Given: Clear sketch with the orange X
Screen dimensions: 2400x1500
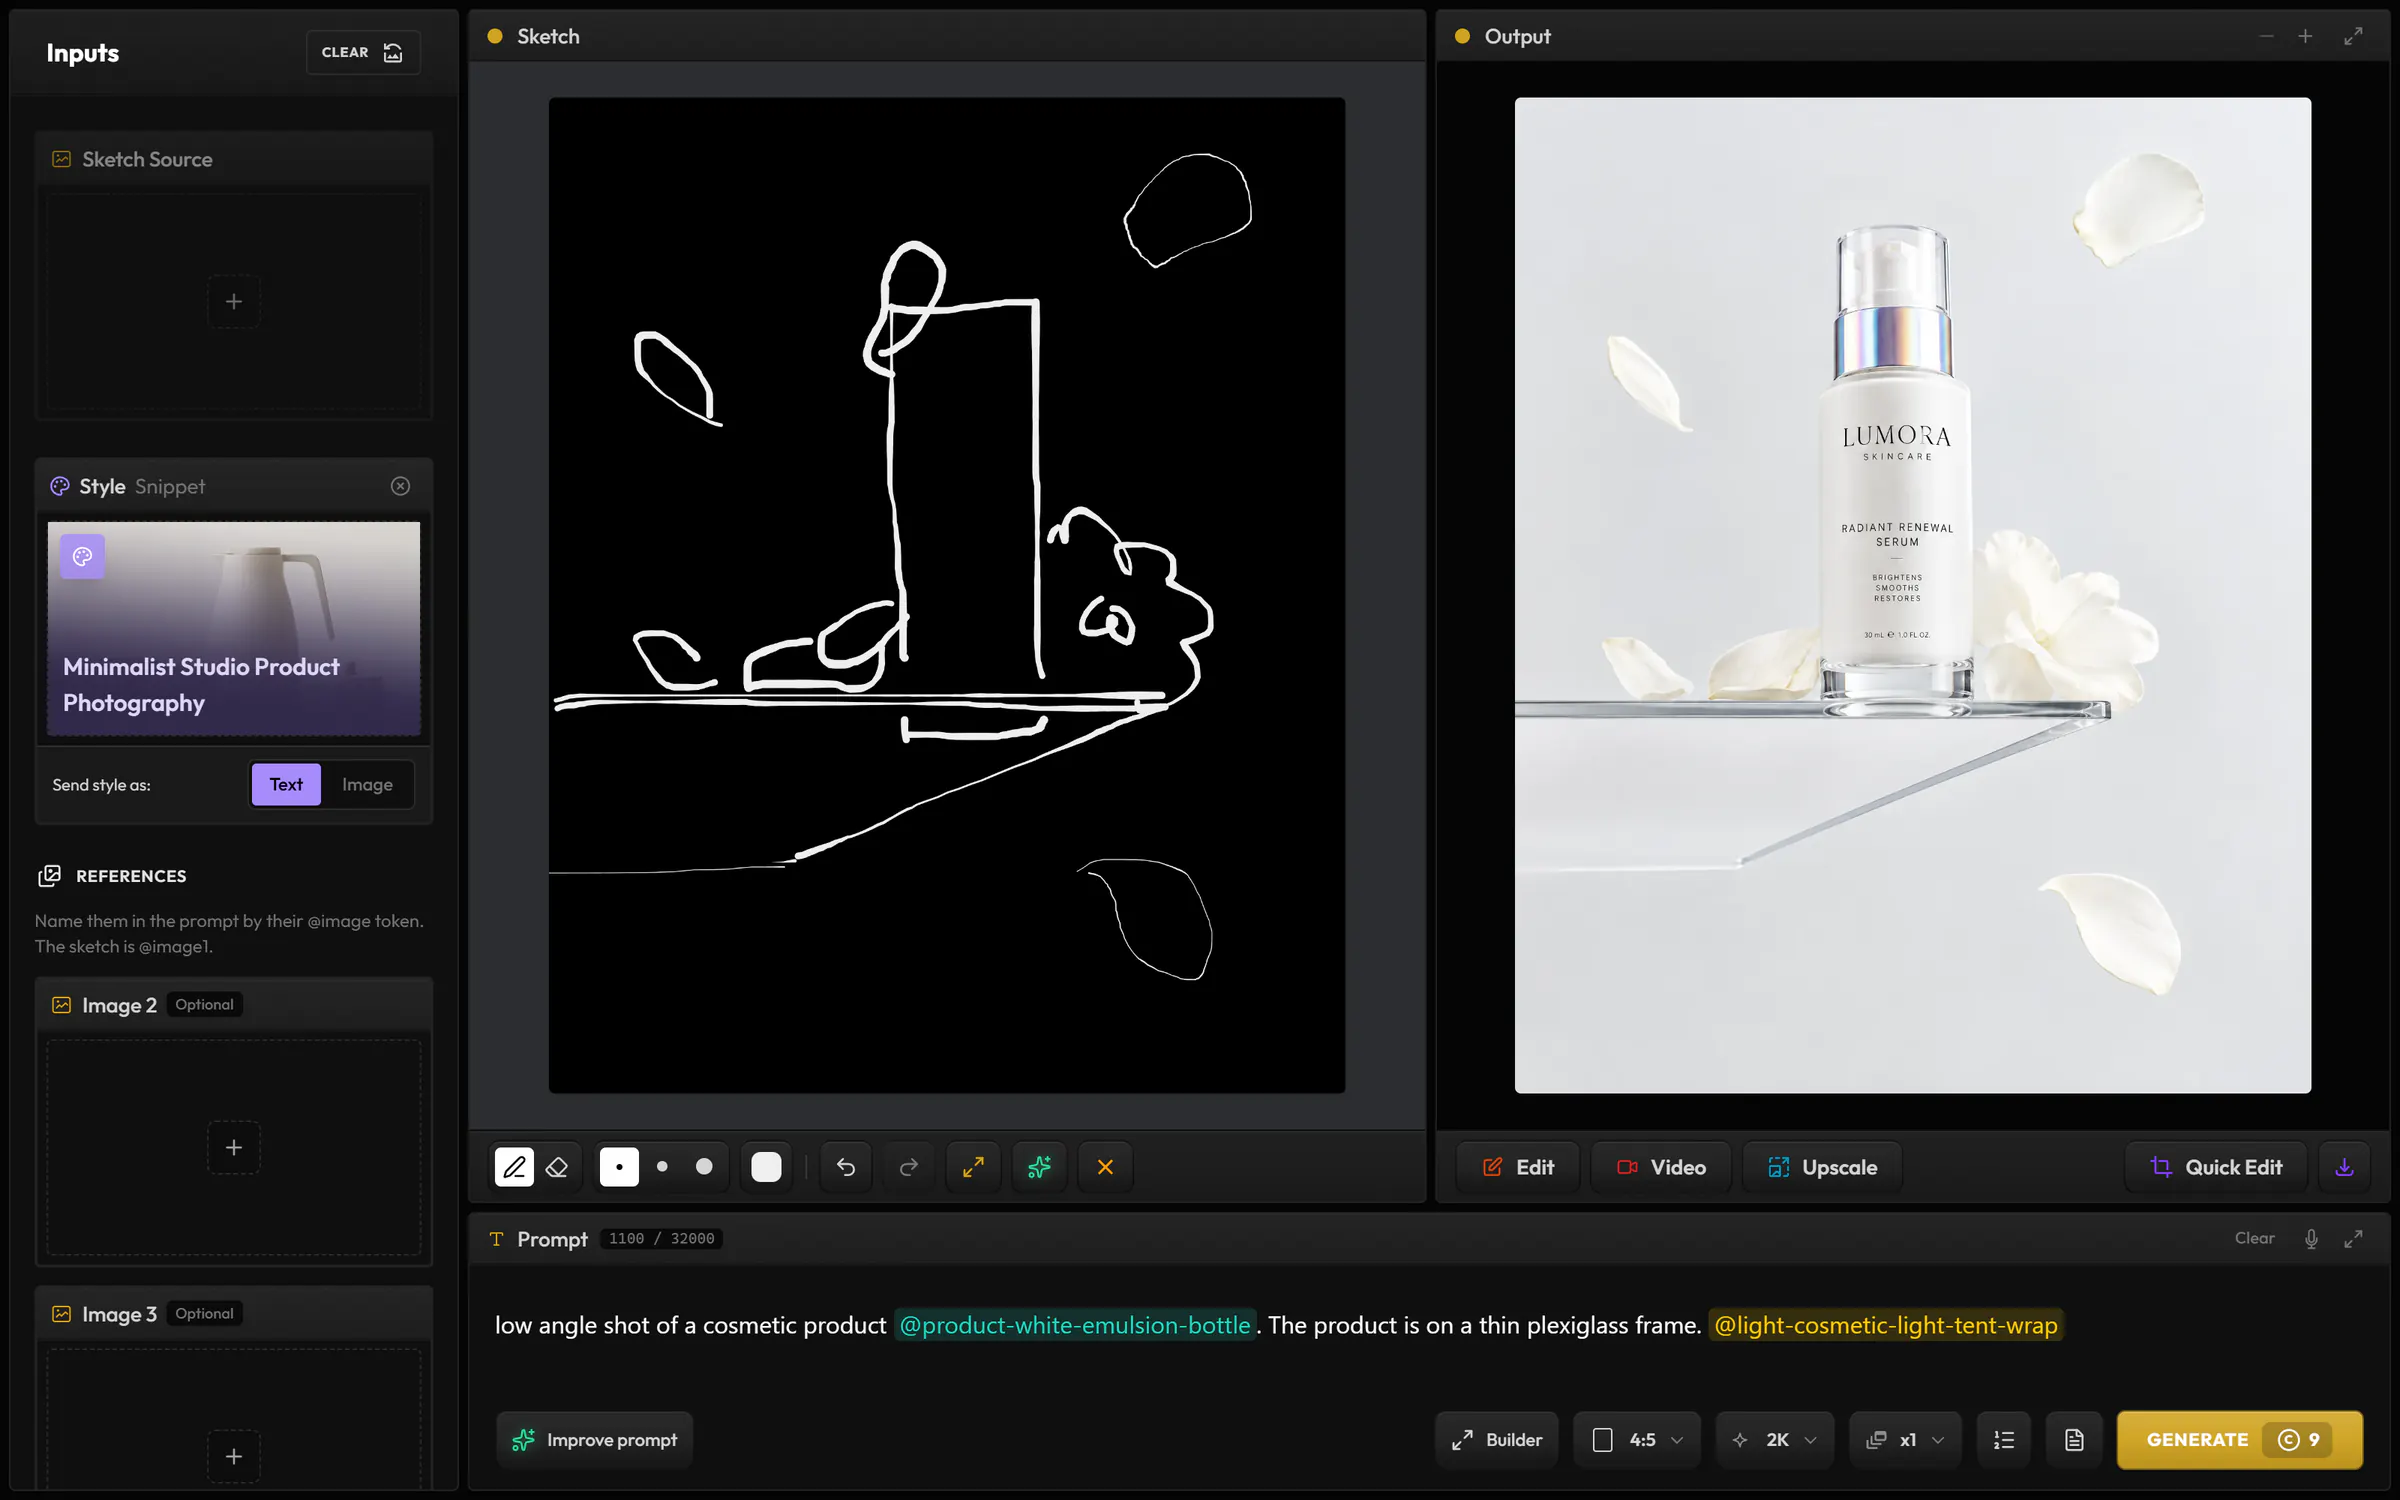Looking at the screenshot, I should click(x=1105, y=1167).
